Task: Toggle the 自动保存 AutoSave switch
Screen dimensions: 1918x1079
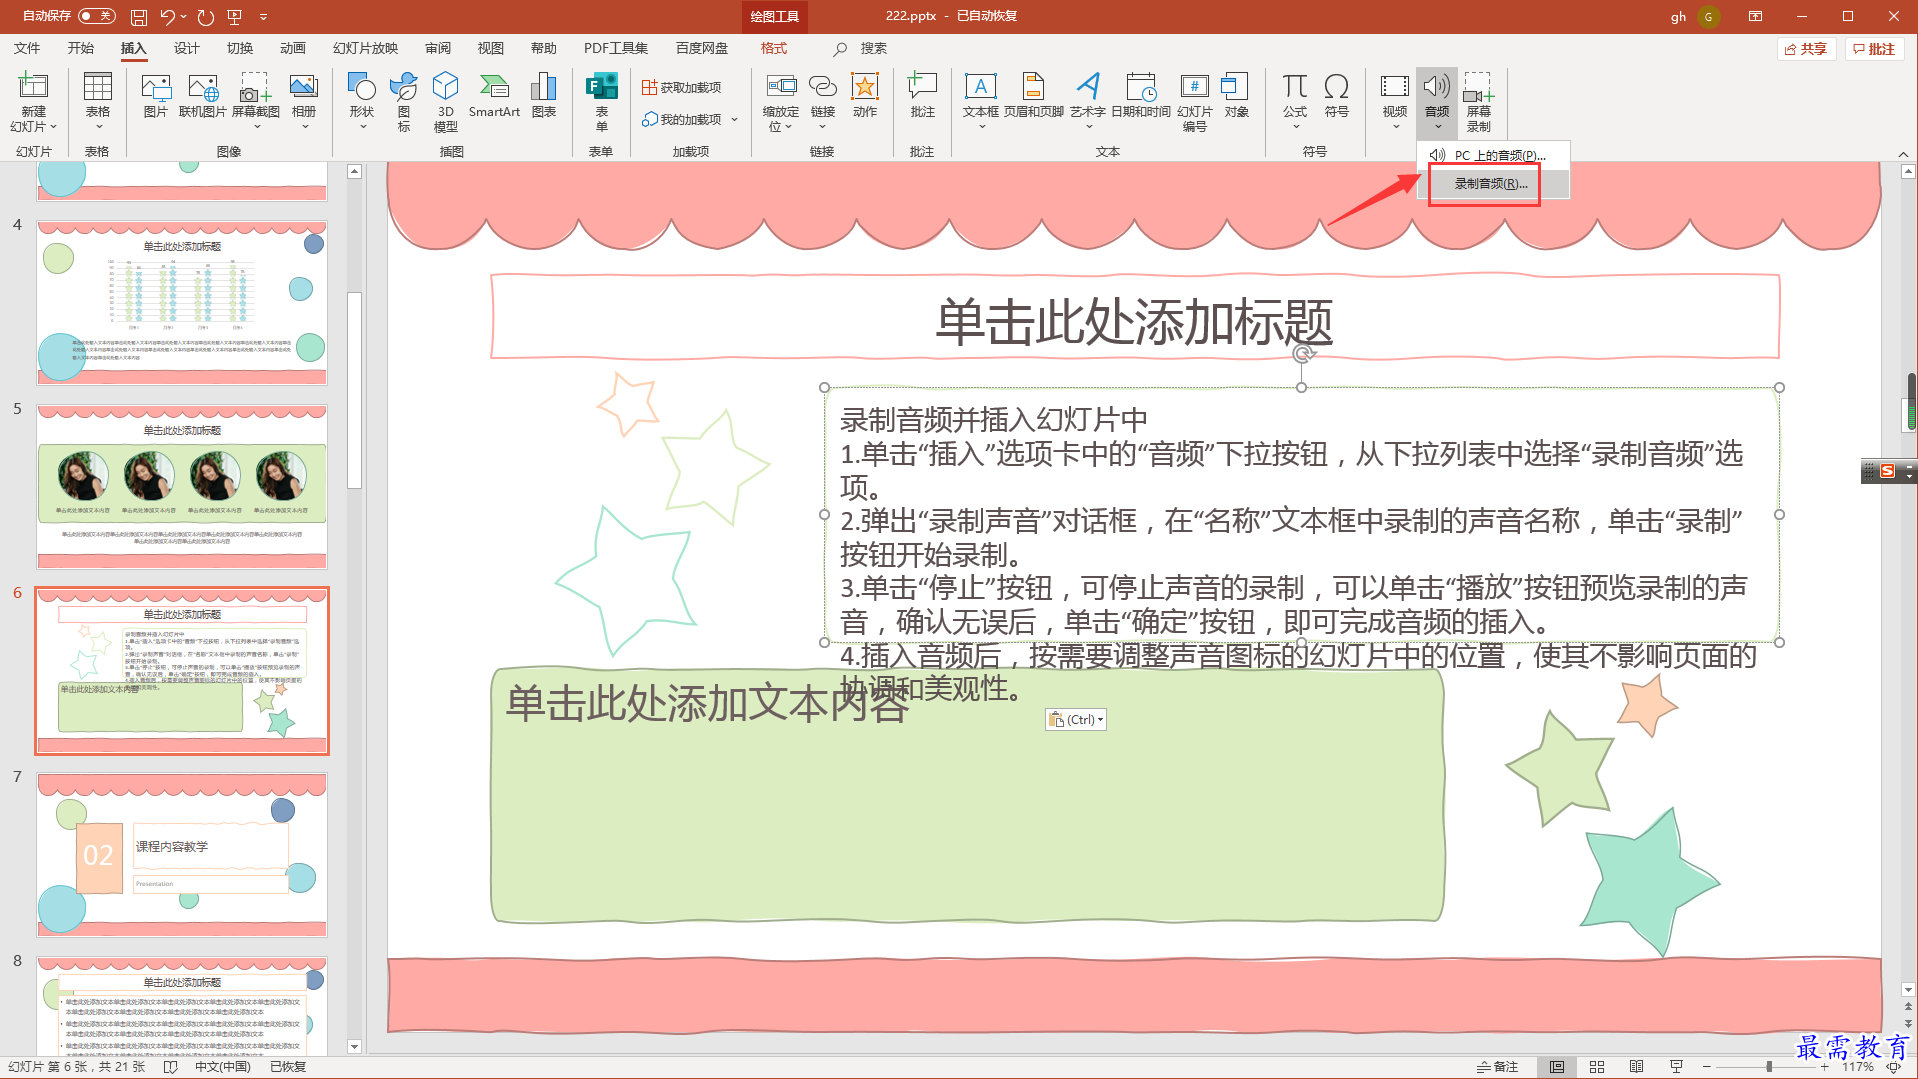Action: click(x=96, y=16)
